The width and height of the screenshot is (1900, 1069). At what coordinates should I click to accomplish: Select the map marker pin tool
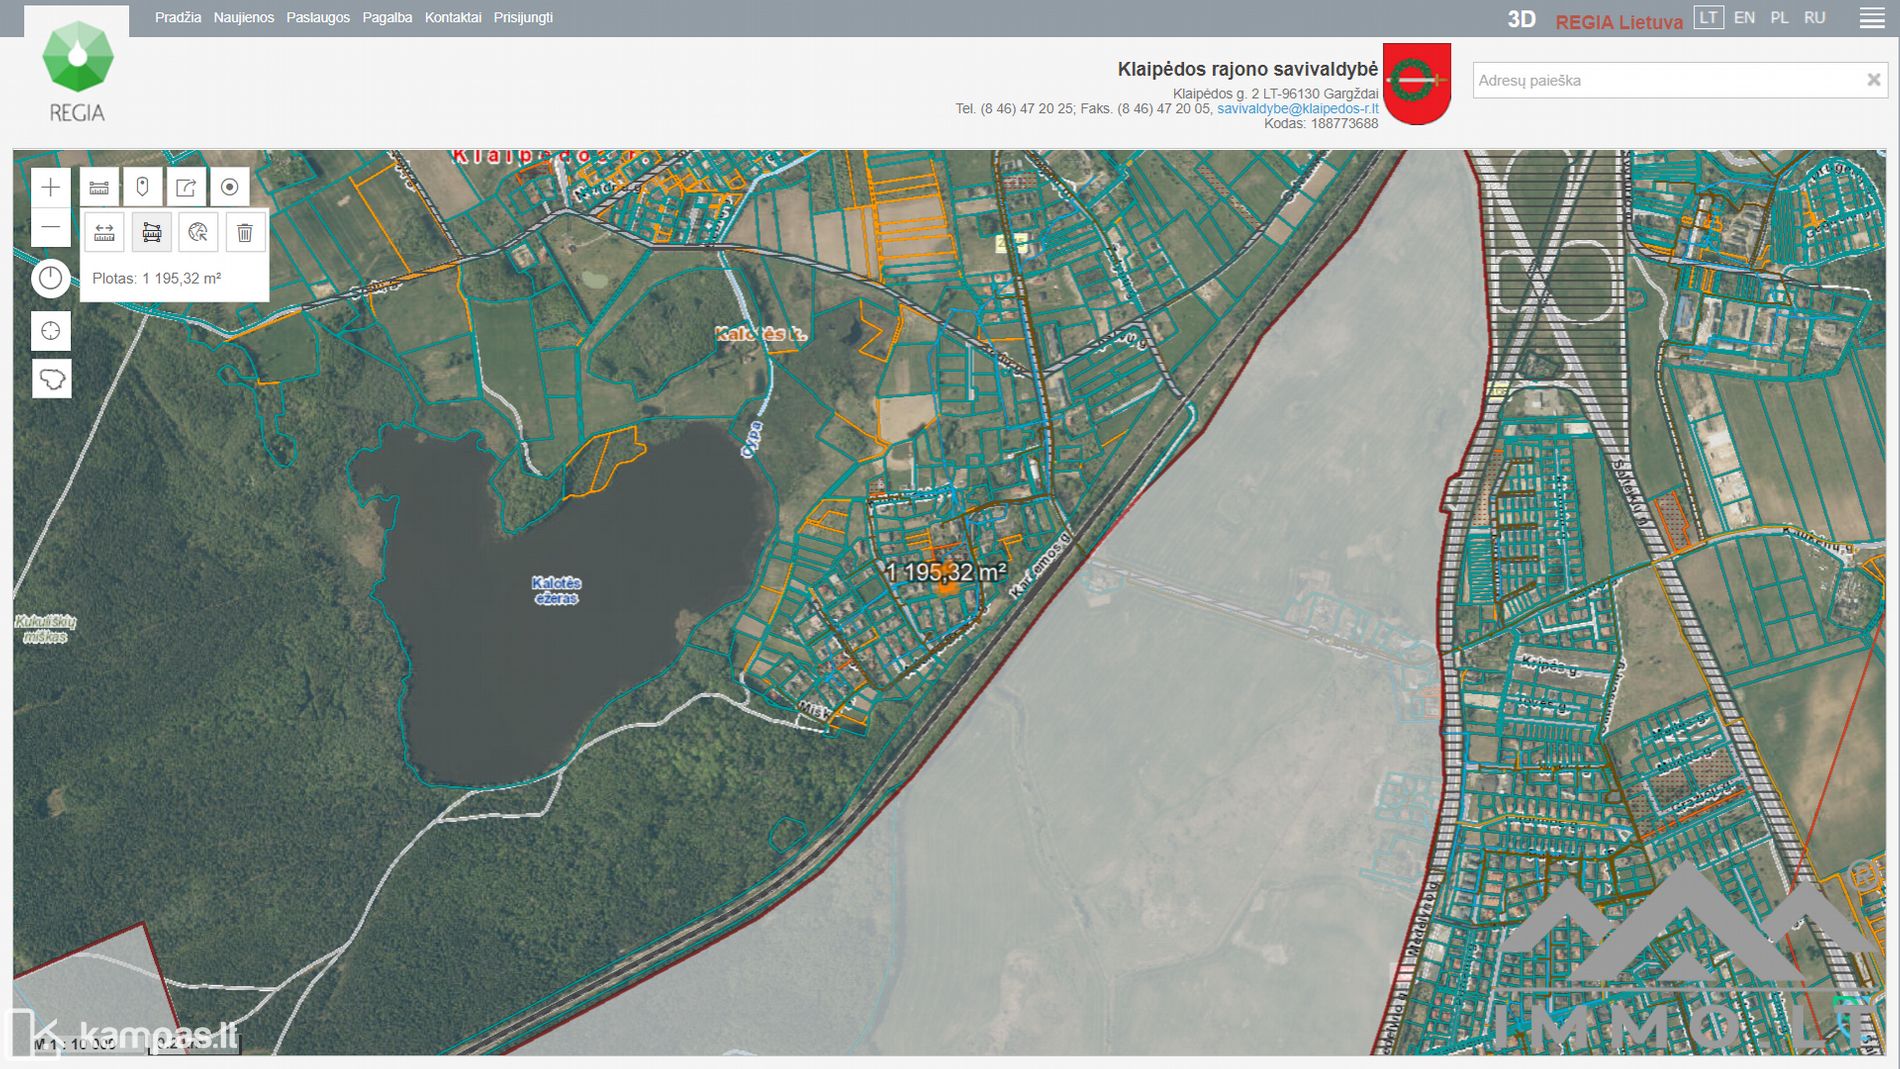point(142,187)
